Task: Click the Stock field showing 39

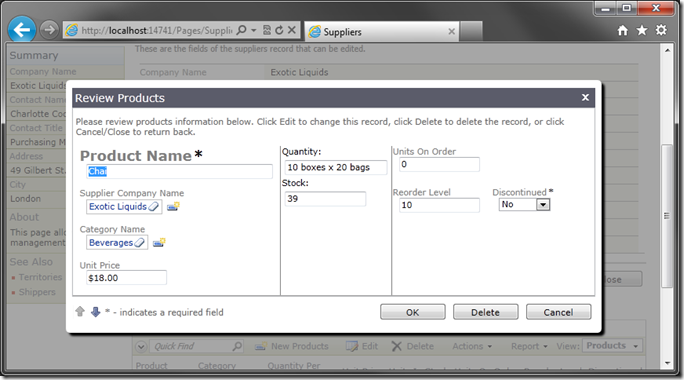Action: 325,199
